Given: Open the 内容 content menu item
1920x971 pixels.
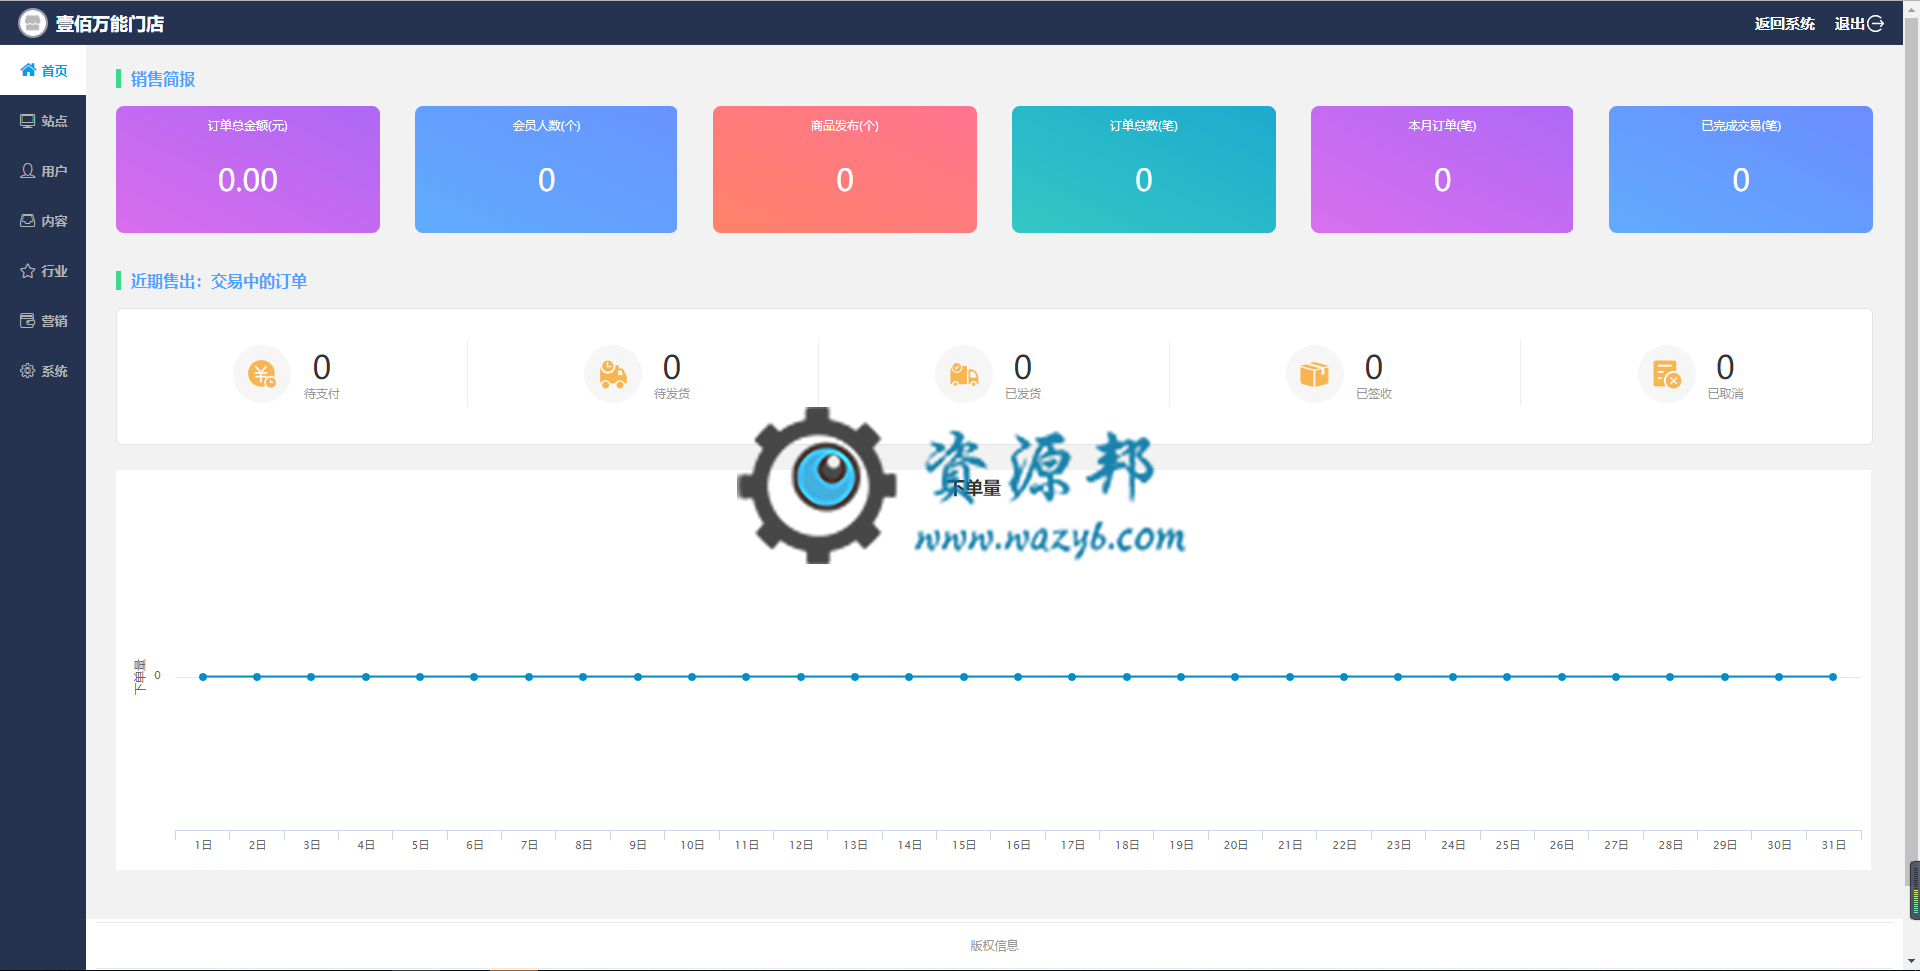Looking at the screenshot, I should point(43,221).
